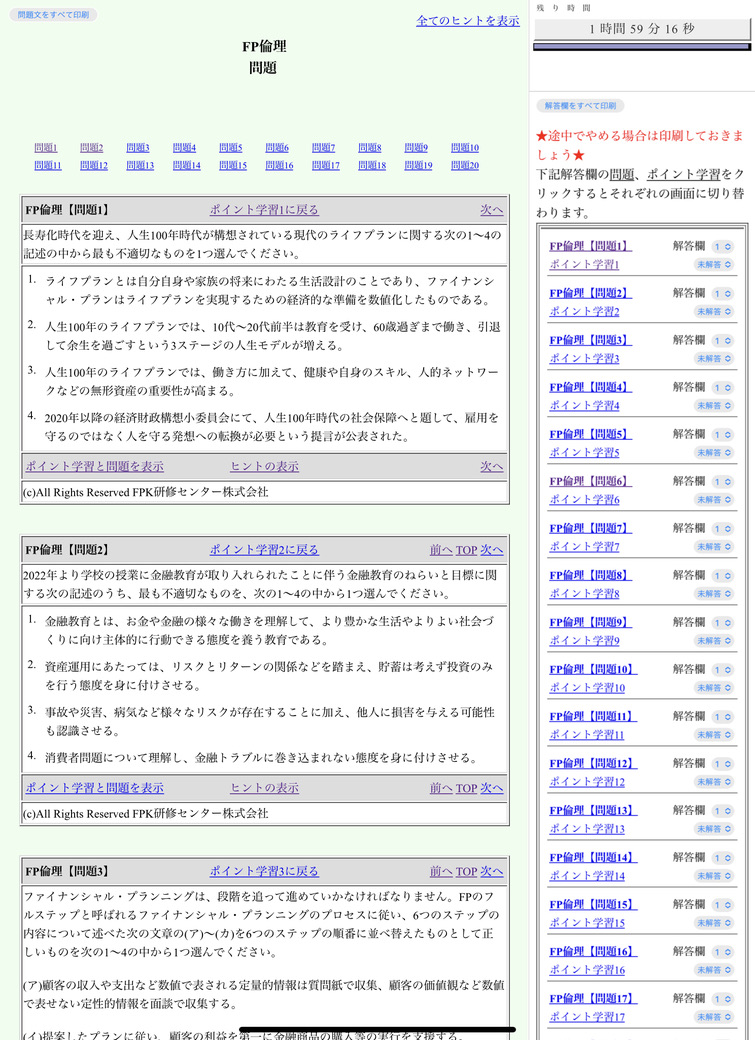The height and width of the screenshot is (1040, 755).
Task: Click the 解答欄をすべて印刷 button
Action: 580,105
